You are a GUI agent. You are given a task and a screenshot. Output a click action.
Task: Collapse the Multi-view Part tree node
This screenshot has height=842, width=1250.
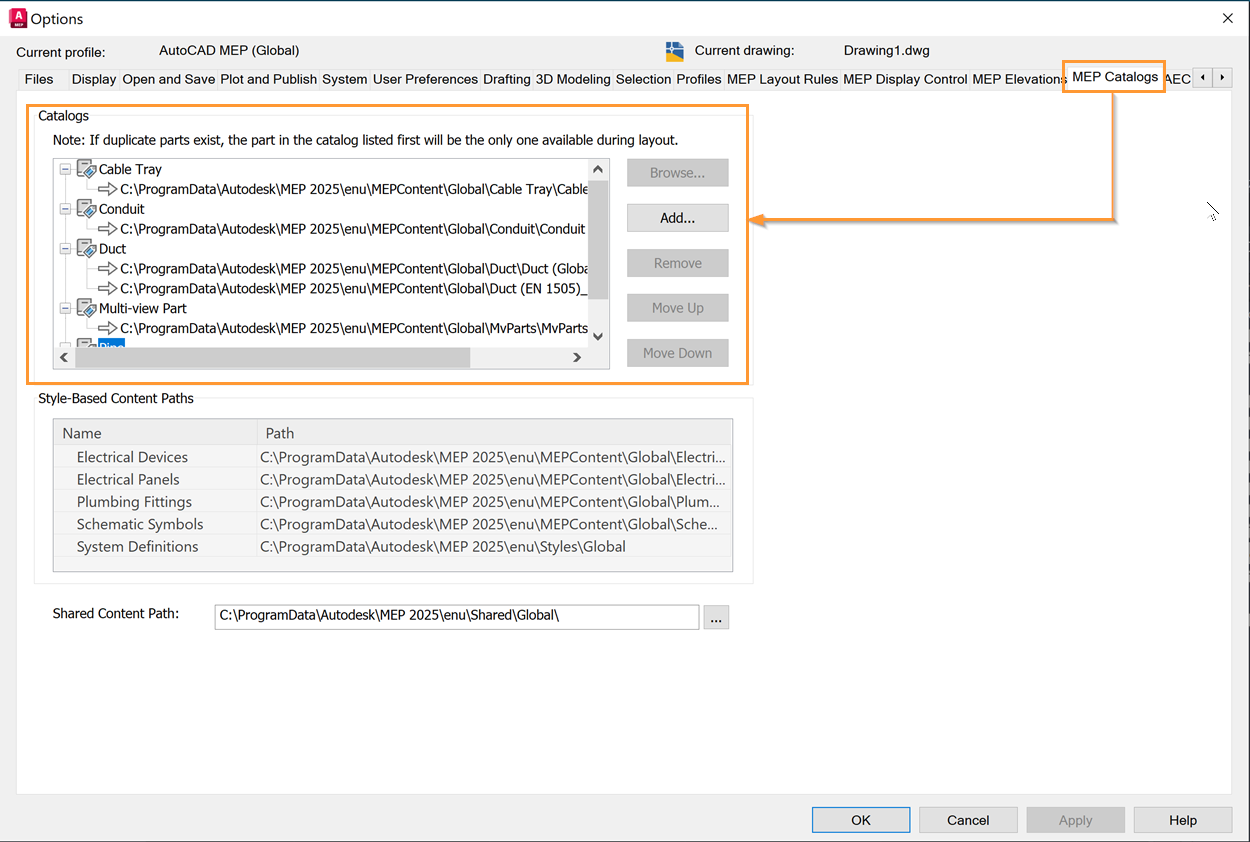pyautogui.click(x=65, y=308)
